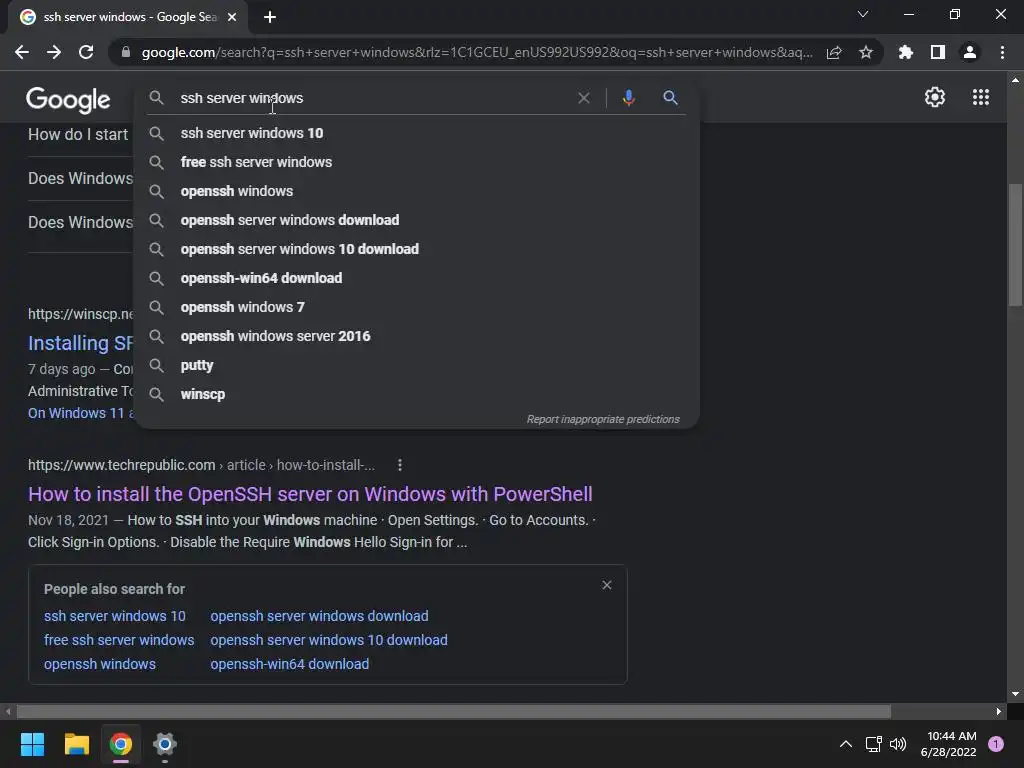This screenshot has height=768, width=1024.
Task: Toggle the Chrome side panel
Action: point(938,52)
